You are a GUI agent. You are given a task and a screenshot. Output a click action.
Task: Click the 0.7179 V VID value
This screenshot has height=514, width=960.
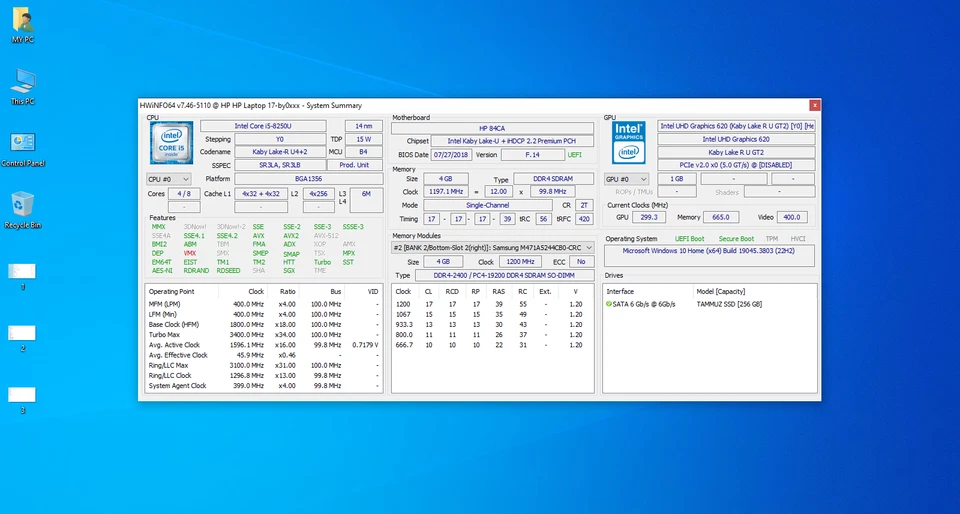click(x=366, y=345)
